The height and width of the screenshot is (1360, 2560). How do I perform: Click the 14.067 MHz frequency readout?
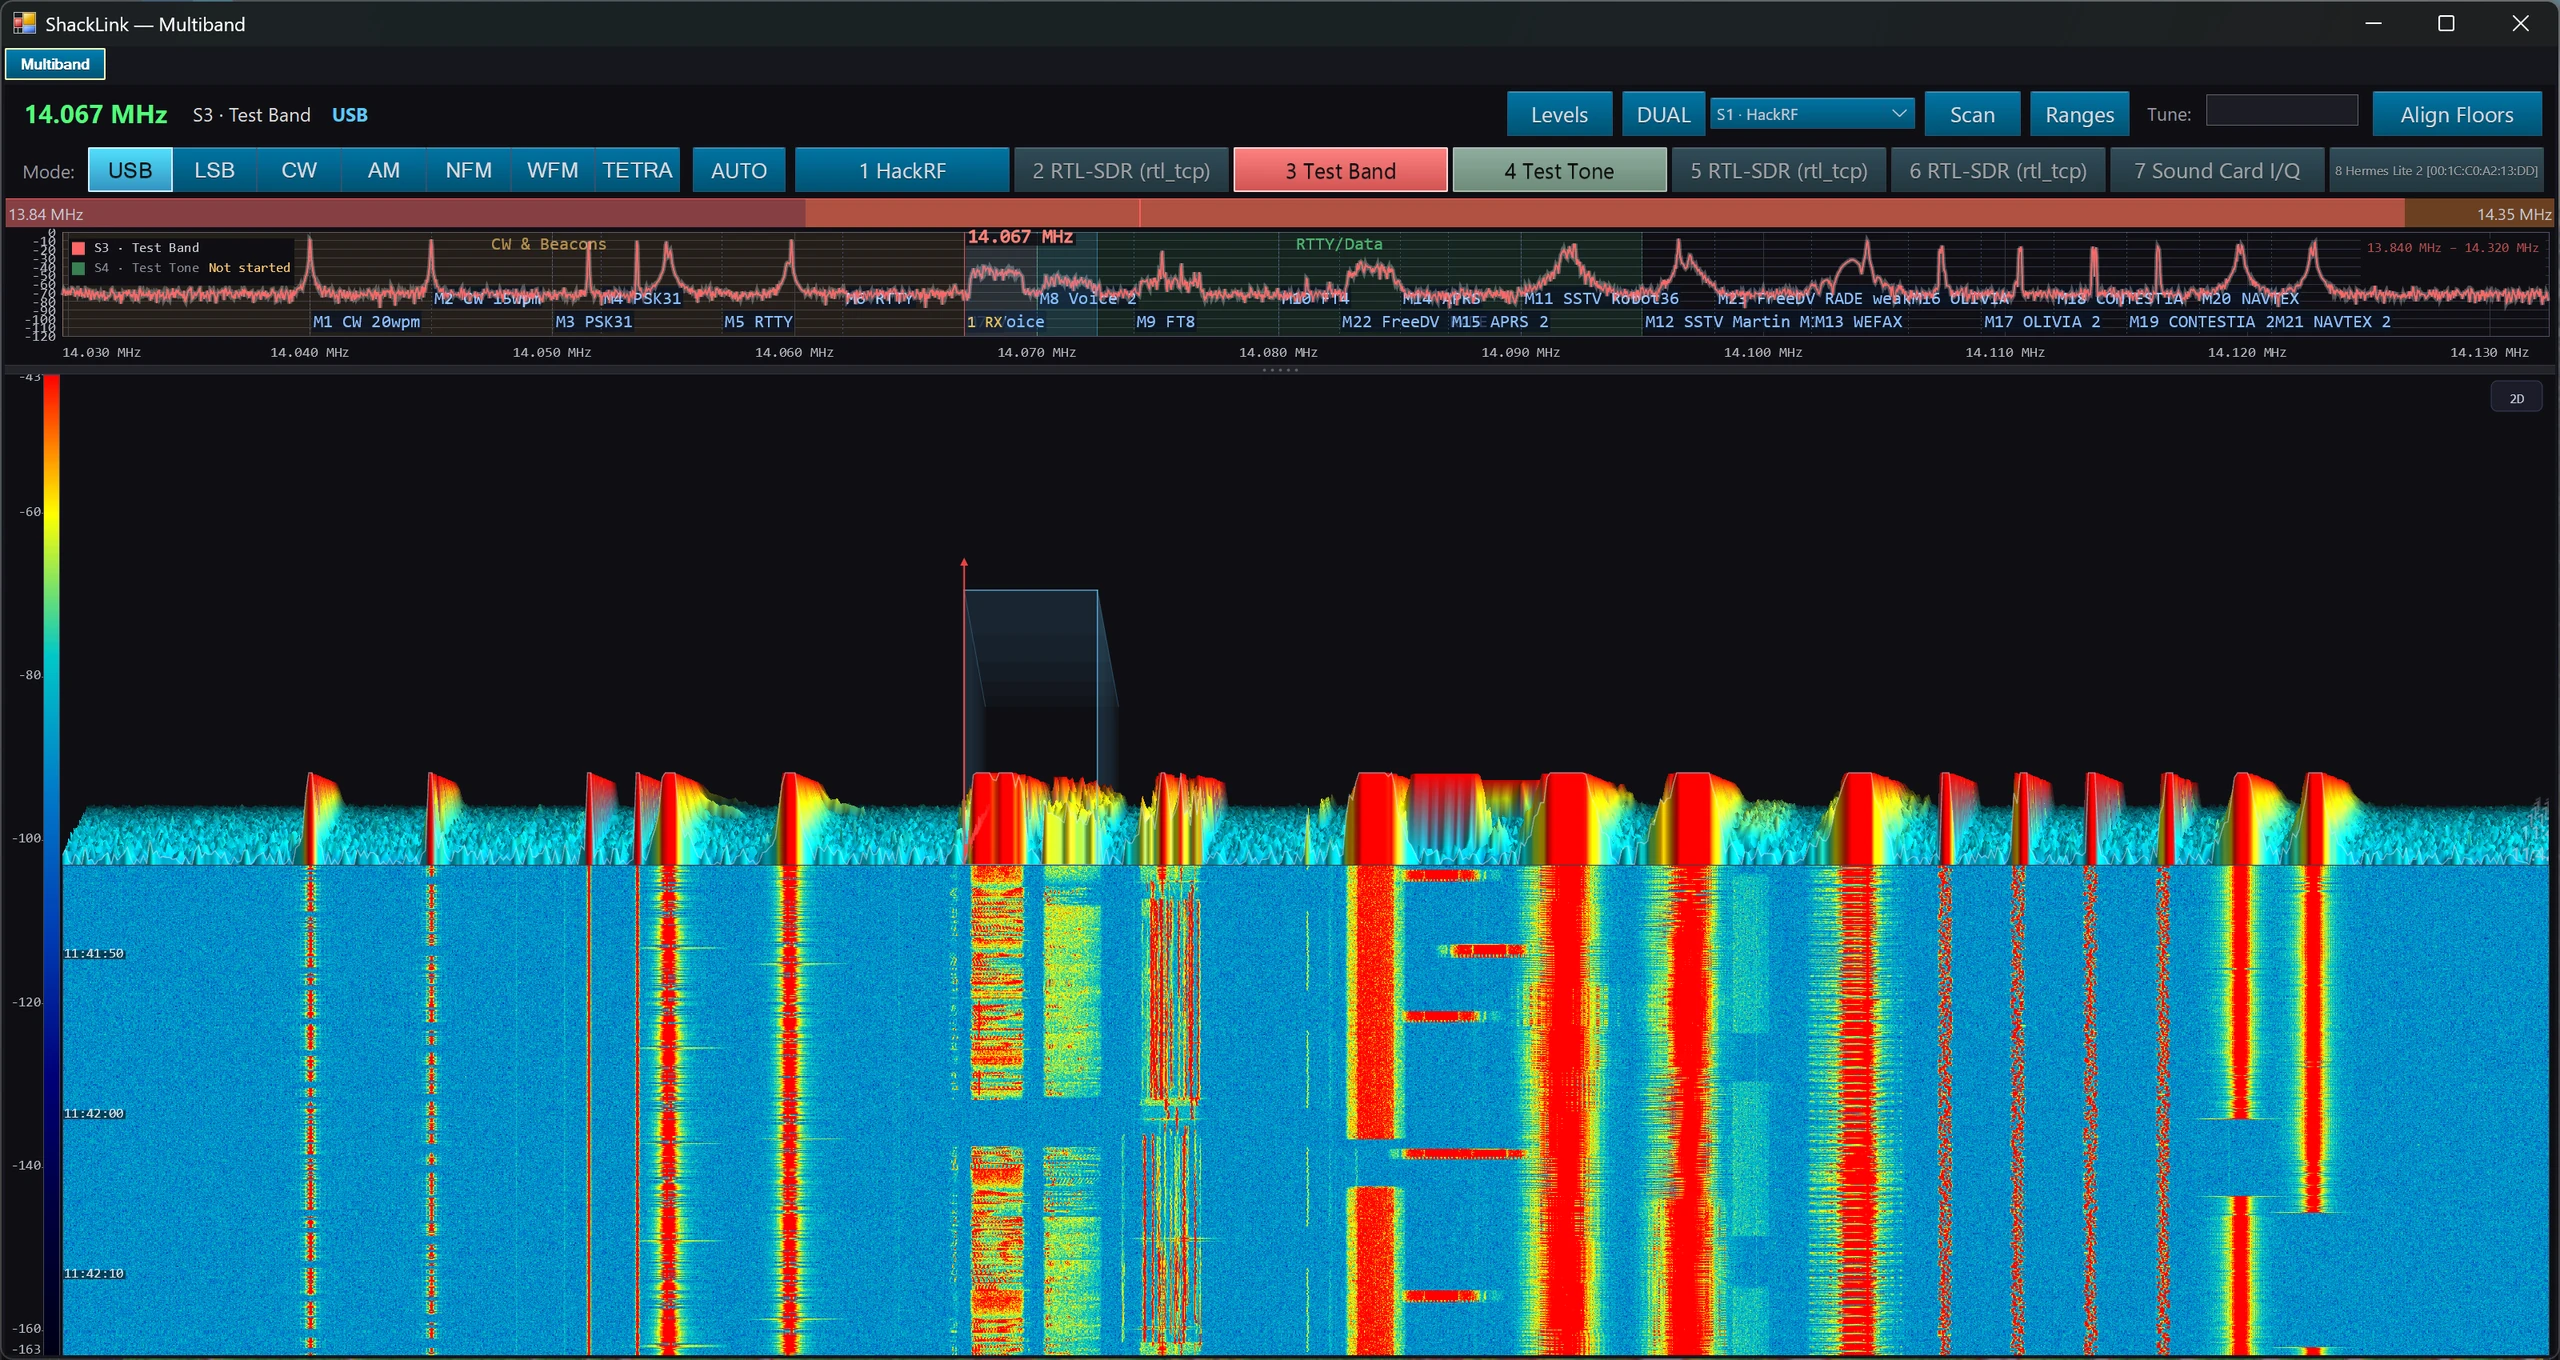pos(96,114)
